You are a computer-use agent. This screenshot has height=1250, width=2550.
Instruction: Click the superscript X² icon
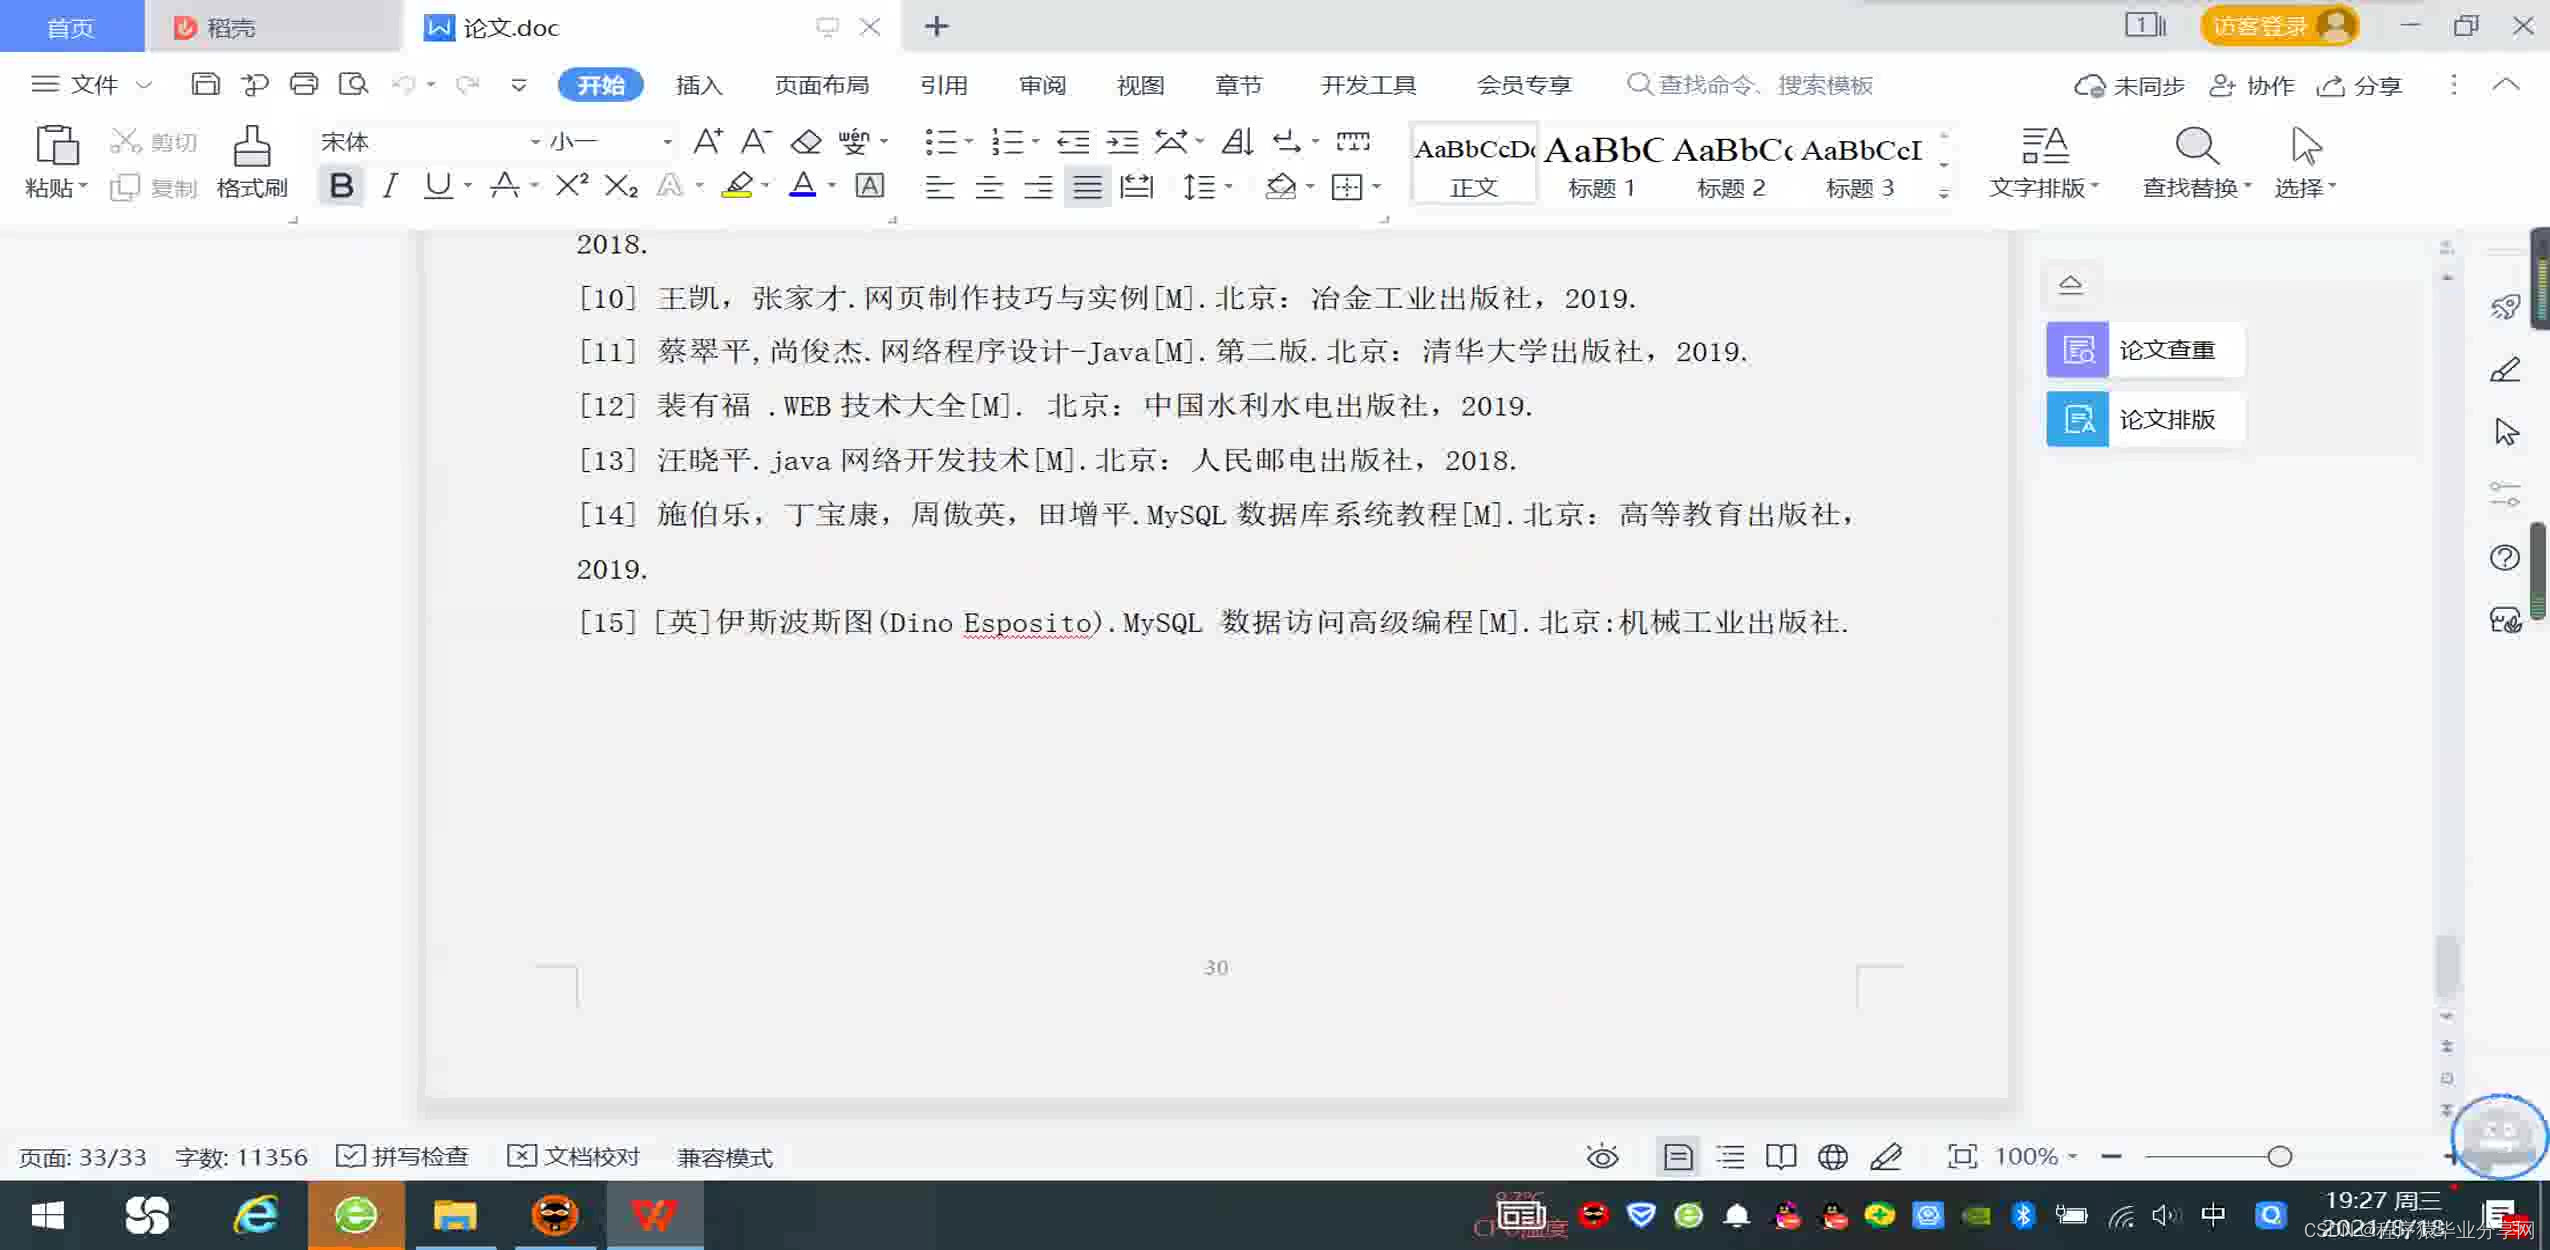pyautogui.click(x=571, y=186)
